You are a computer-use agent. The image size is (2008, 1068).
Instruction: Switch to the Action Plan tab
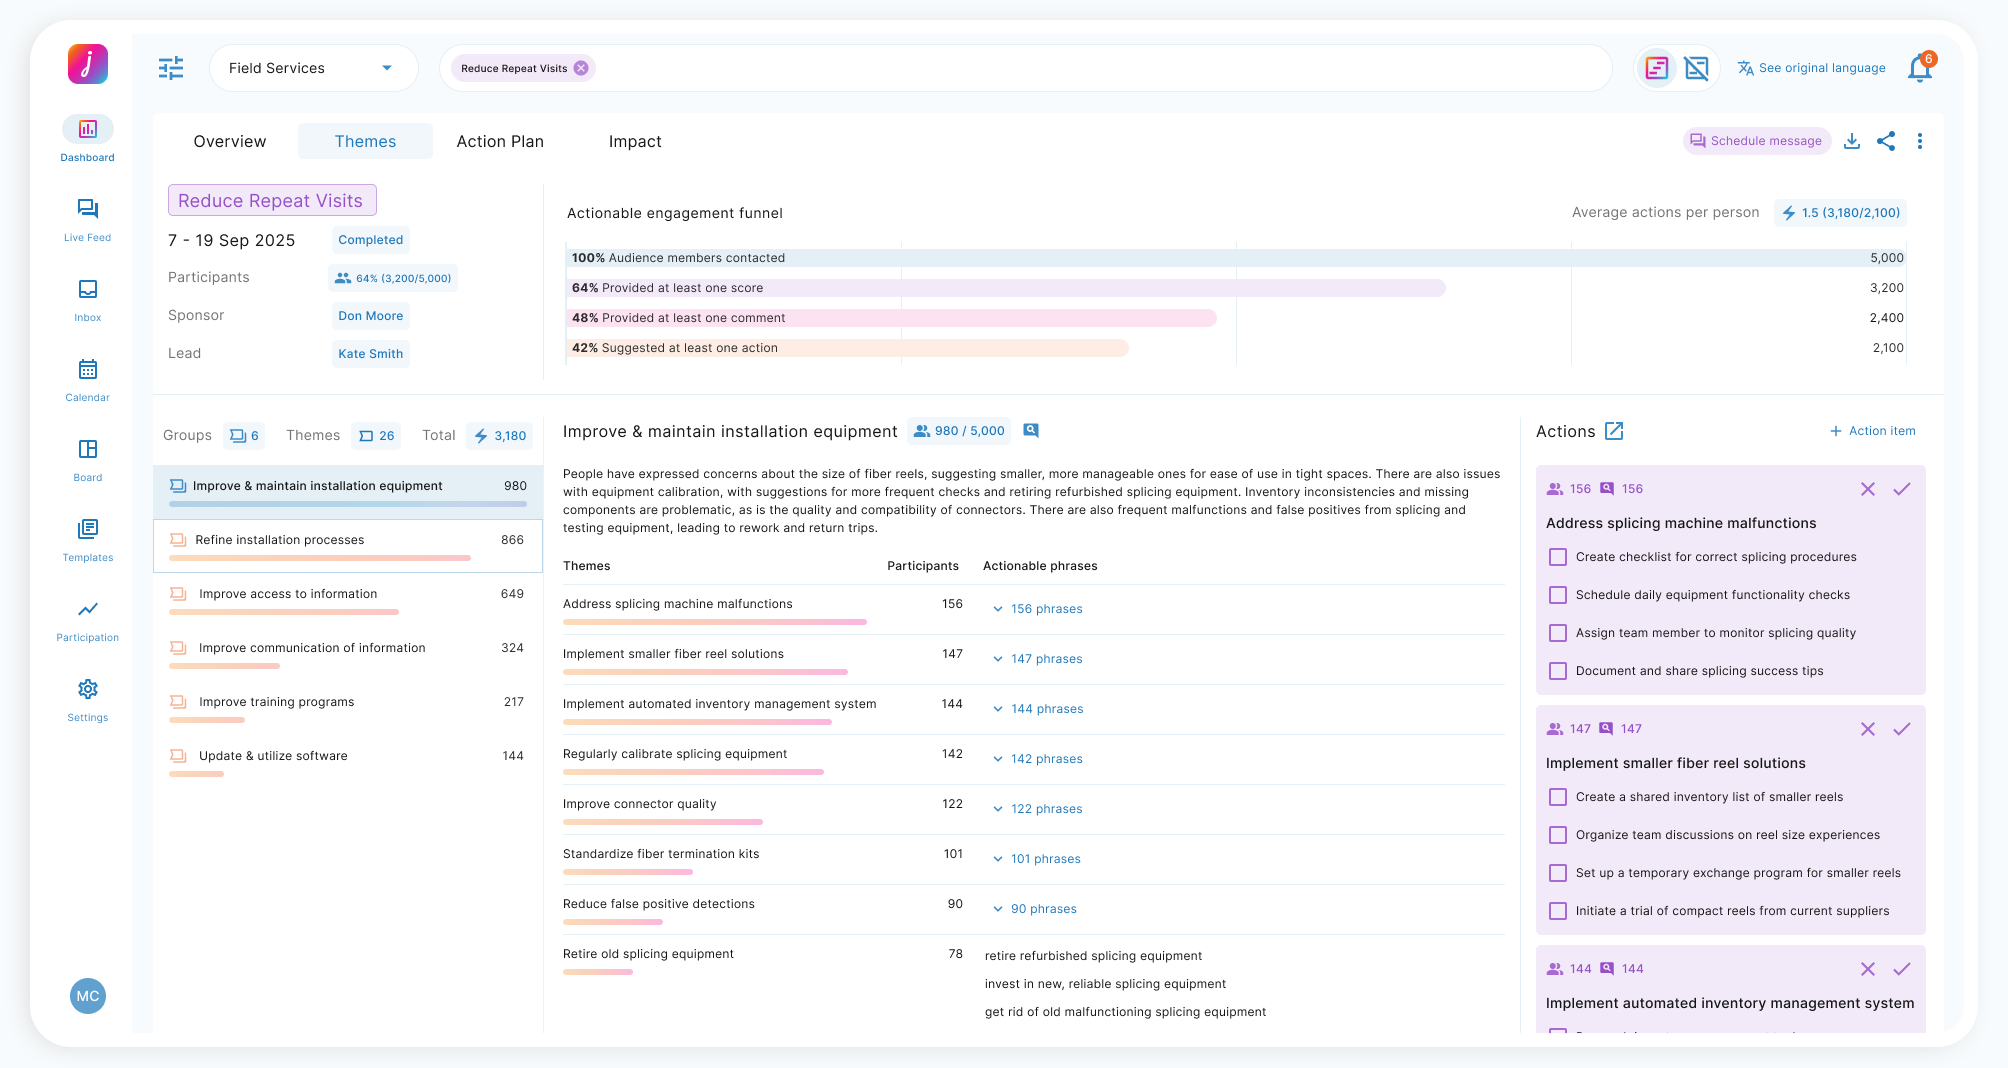click(x=500, y=141)
